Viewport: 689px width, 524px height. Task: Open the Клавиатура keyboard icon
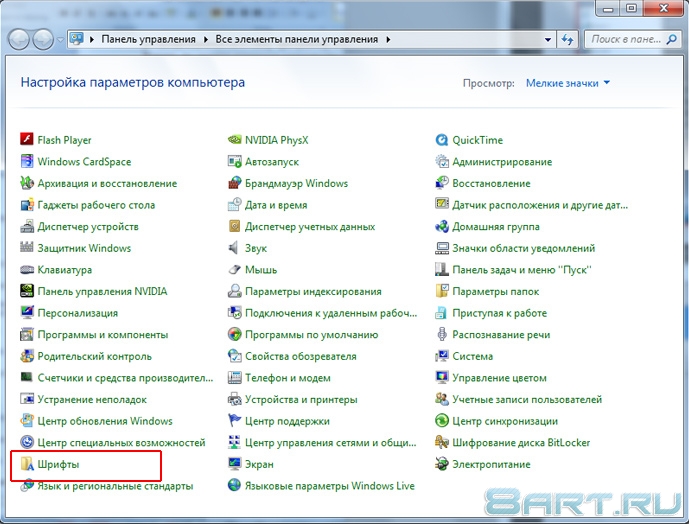(27, 269)
